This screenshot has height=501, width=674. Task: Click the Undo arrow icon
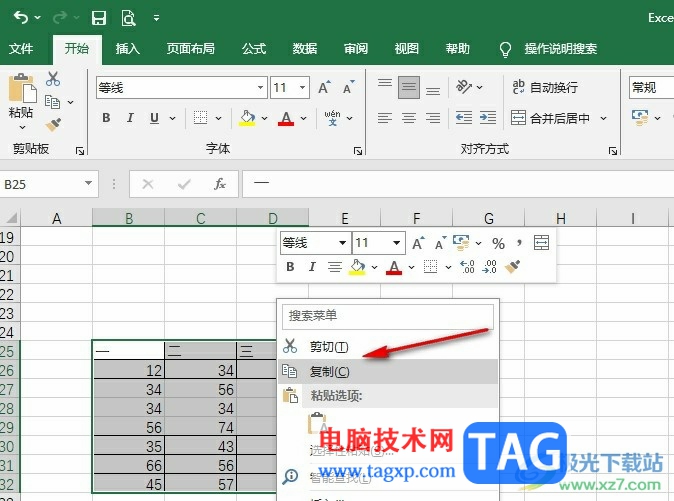21,18
